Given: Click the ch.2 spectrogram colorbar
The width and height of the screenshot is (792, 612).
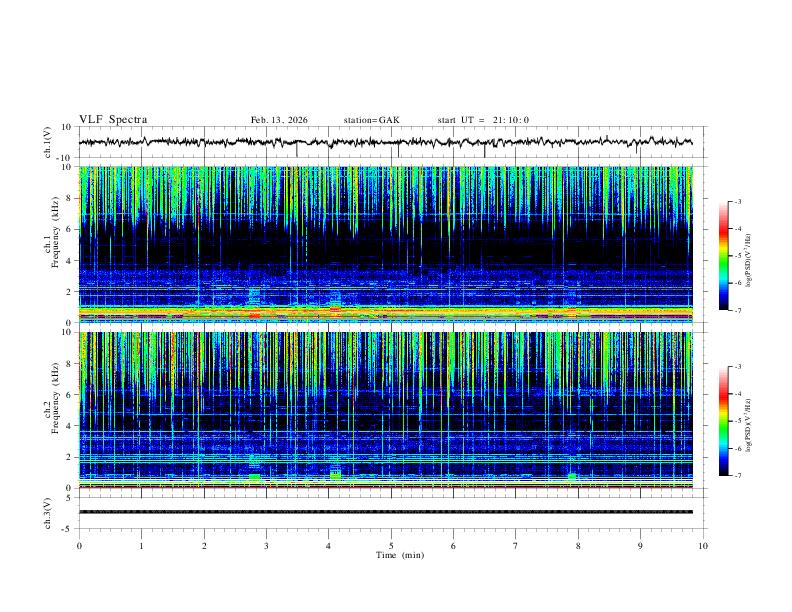Looking at the screenshot, I should pos(723,421).
